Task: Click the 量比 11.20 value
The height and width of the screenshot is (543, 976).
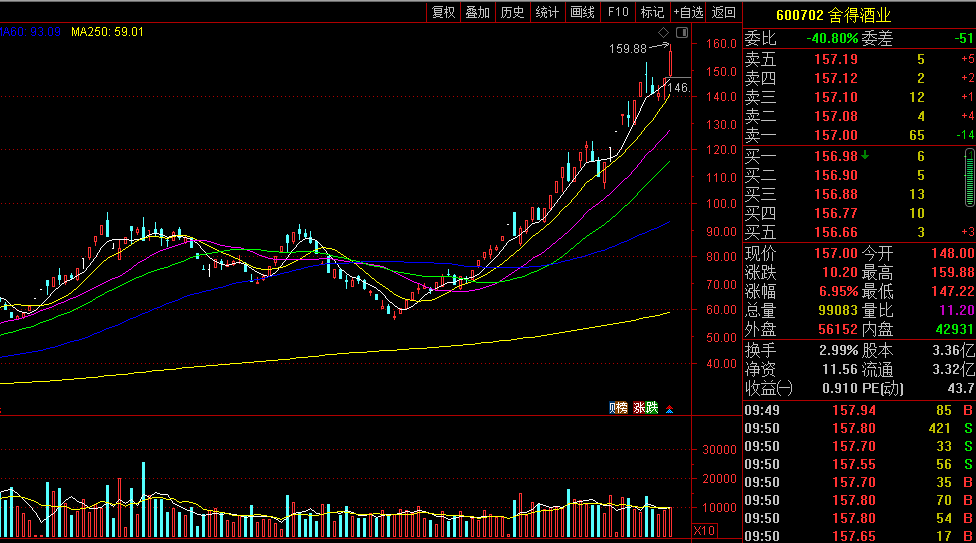Action: tap(957, 311)
